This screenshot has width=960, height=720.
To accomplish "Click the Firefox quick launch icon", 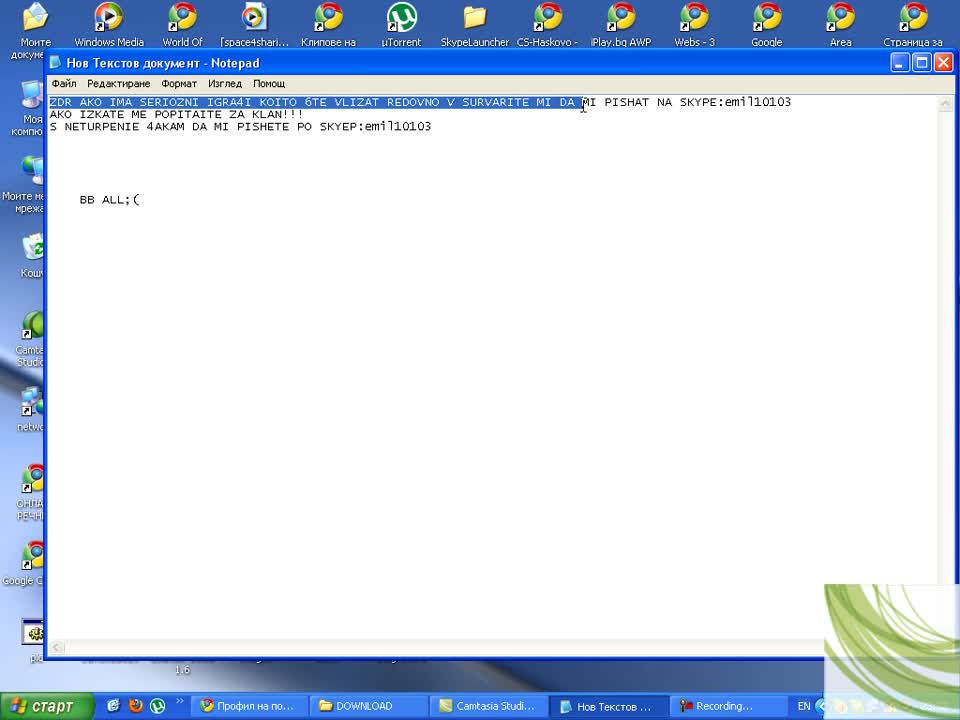I will pyautogui.click(x=135, y=705).
